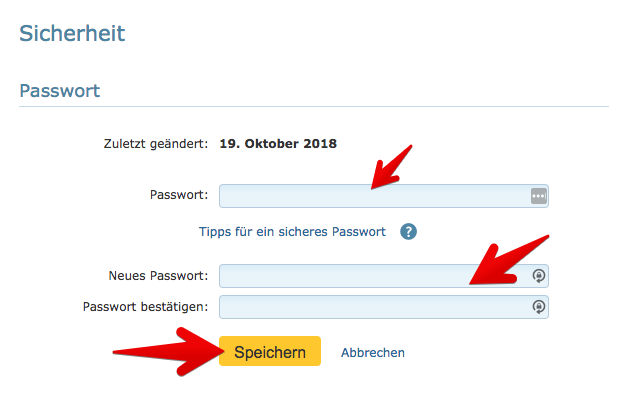This screenshot has height=418, width=640.
Task: Open the question mark help icon
Action: tap(408, 232)
